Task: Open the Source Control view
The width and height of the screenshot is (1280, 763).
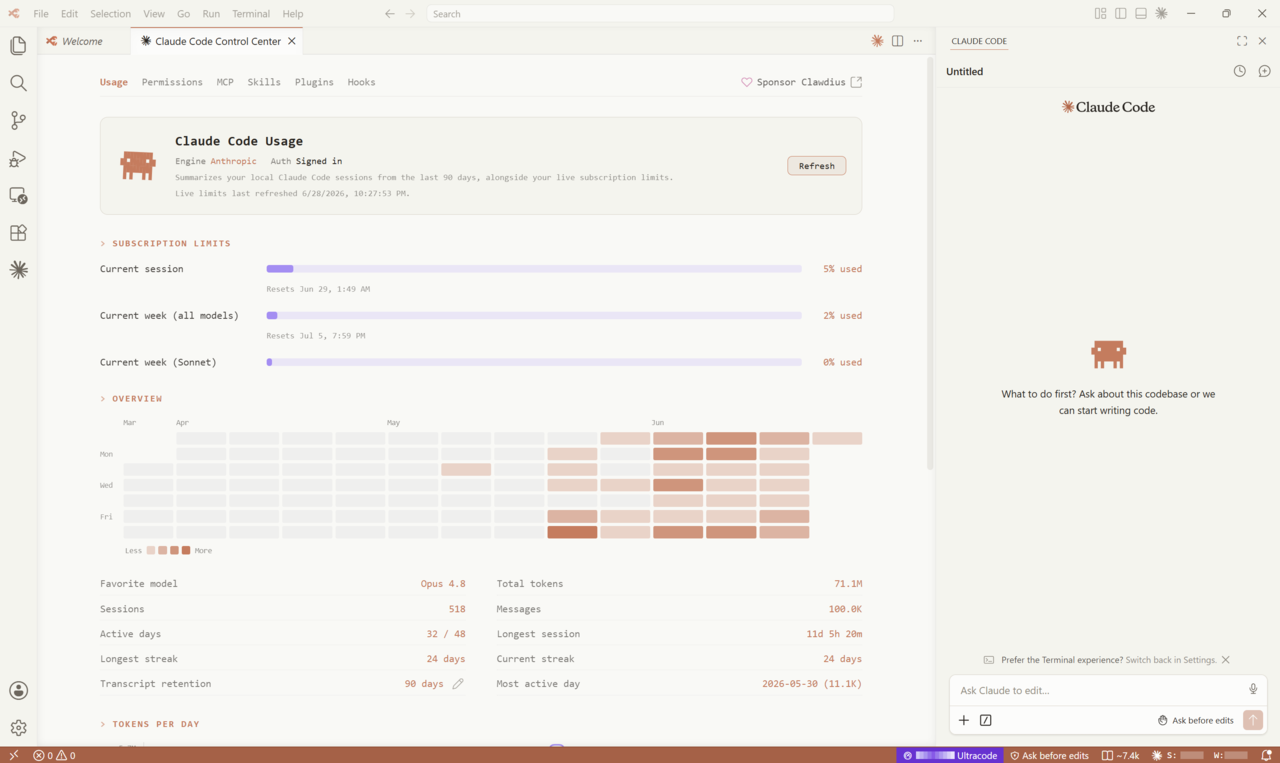Action: point(18,120)
